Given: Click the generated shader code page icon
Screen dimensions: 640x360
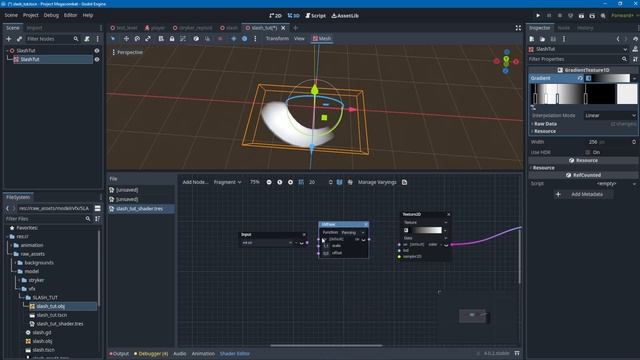Looking at the screenshot, I should tap(404, 182).
